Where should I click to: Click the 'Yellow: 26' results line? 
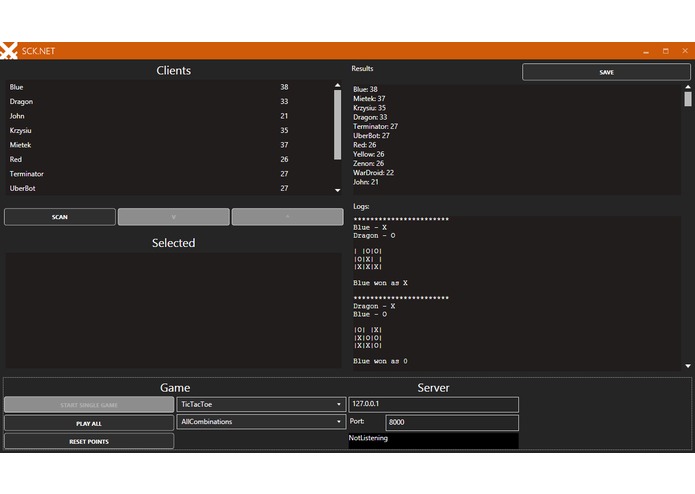[x=368, y=154]
